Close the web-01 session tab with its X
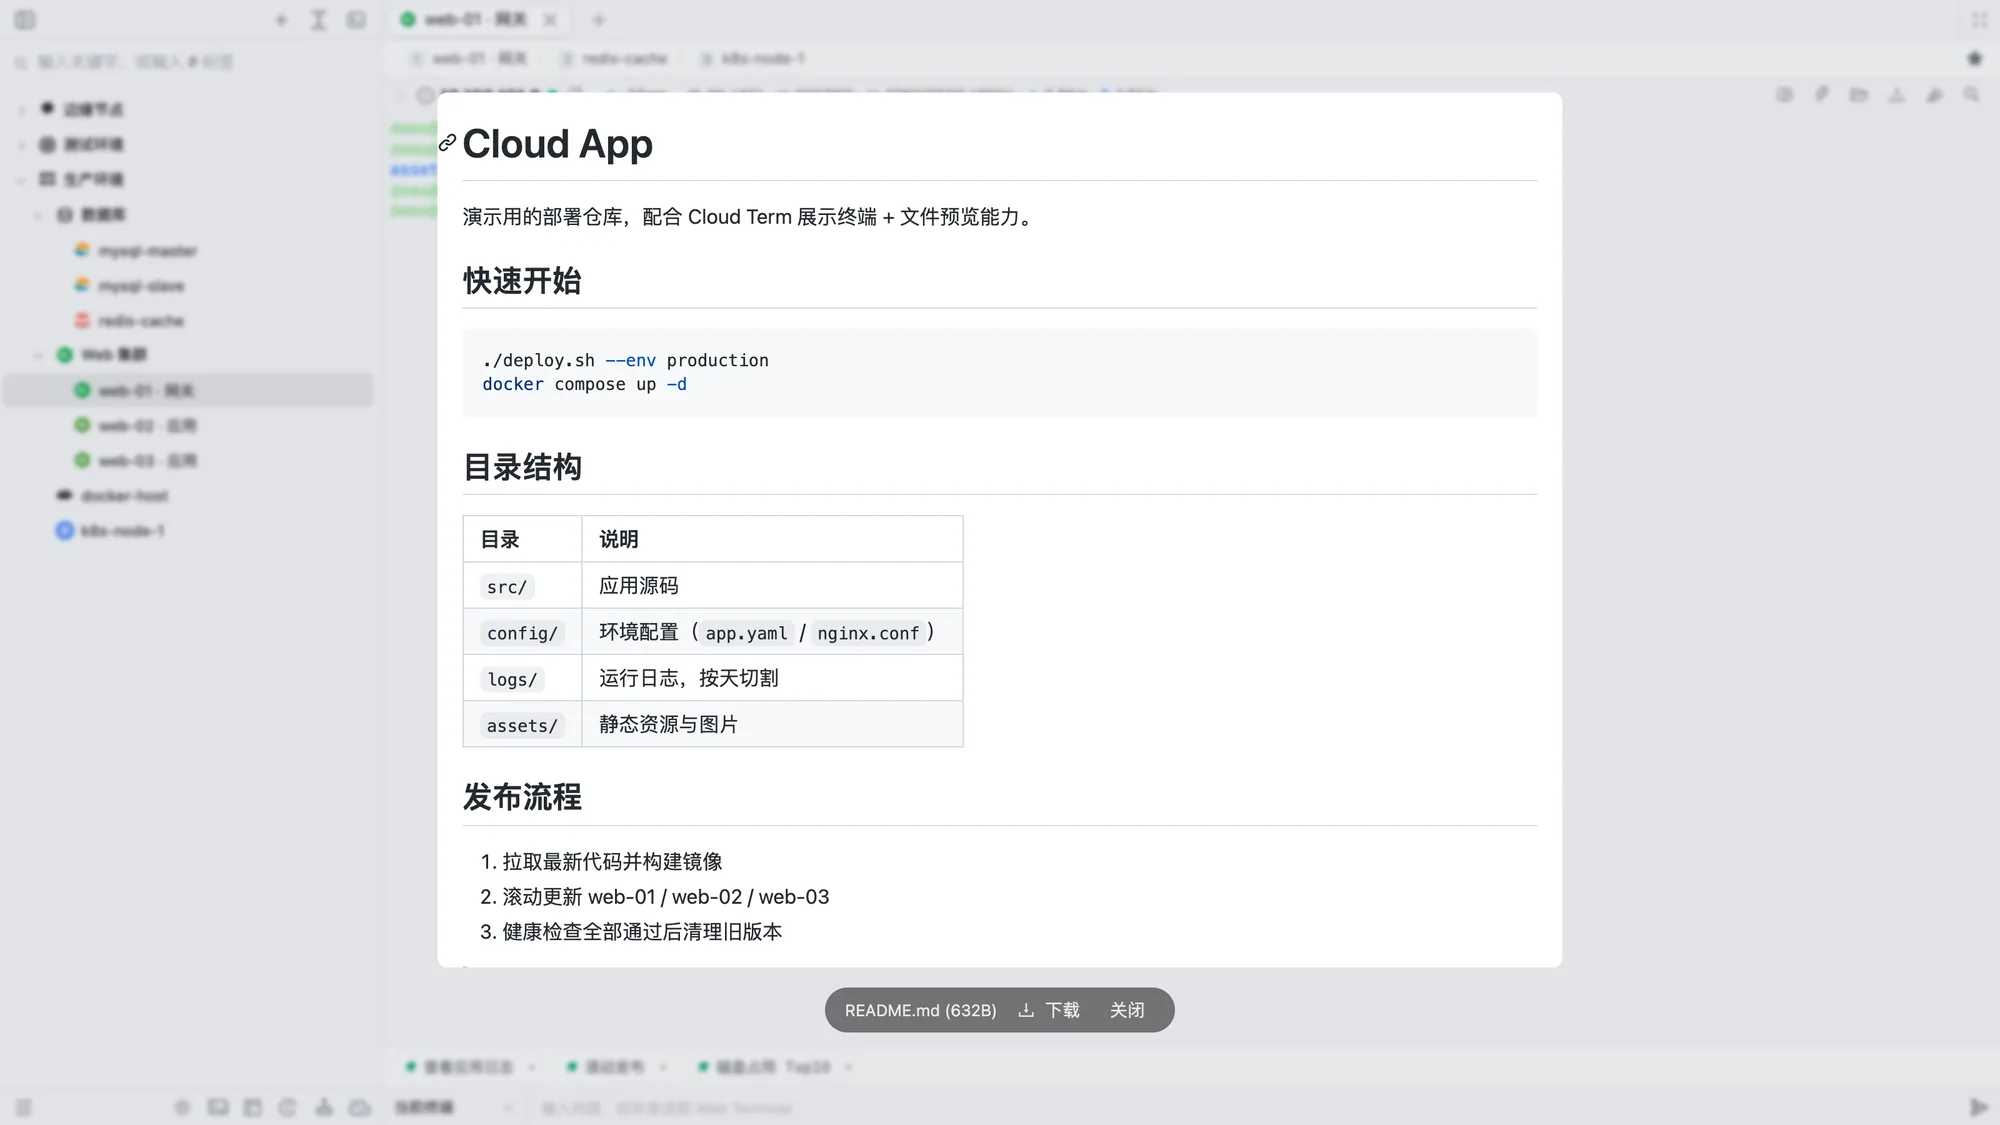This screenshot has width=2000, height=1125. tap(550, 19)
